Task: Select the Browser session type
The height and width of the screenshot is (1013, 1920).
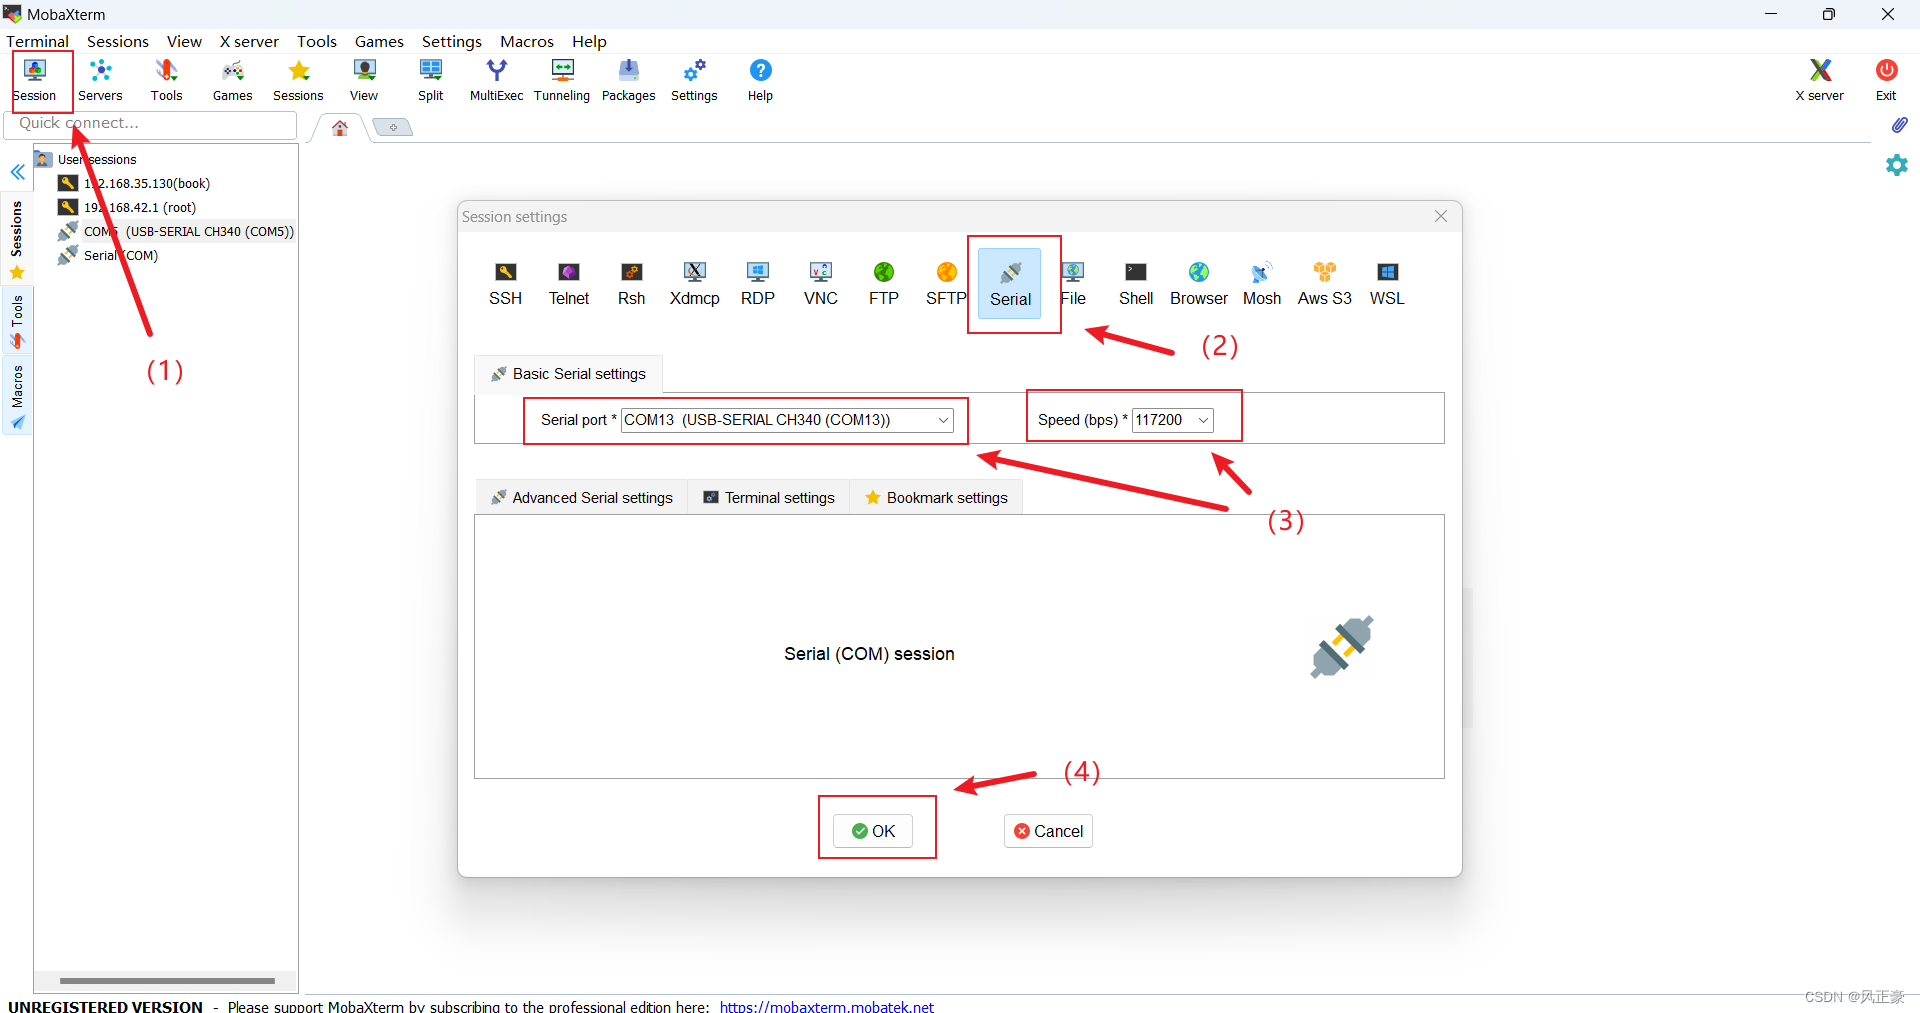Action: (1199, 284)
